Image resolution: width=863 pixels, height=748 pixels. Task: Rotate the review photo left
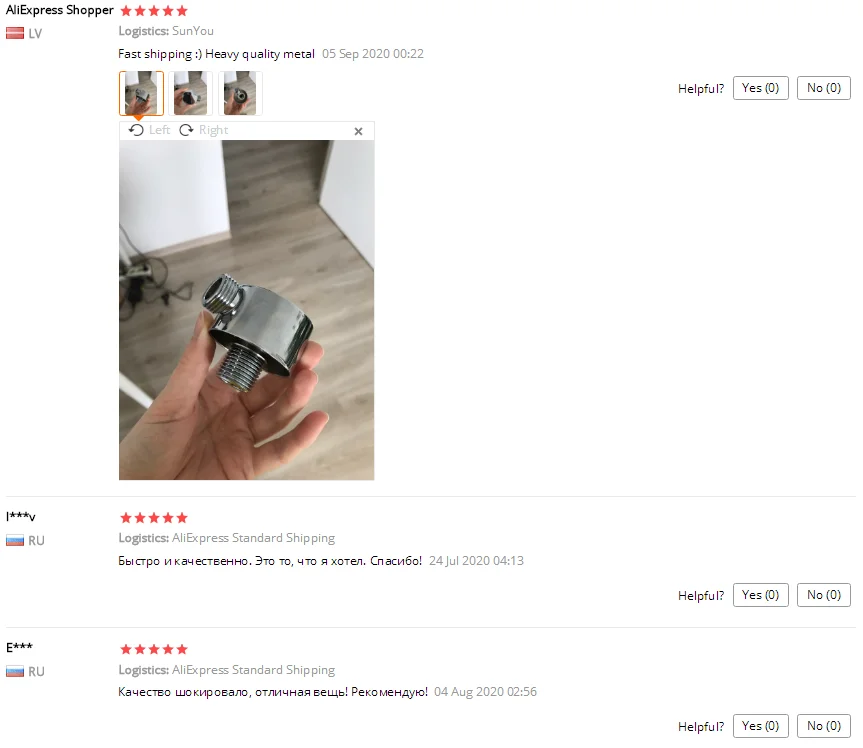(149, 130)
